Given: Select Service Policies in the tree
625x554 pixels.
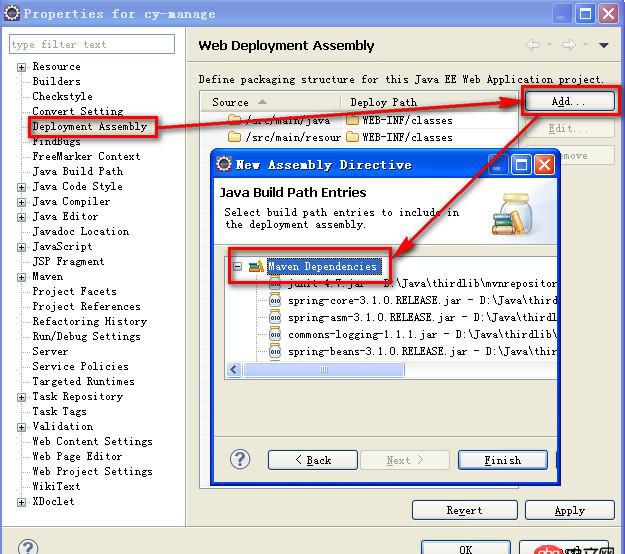Looking at the screenshot, I should click(x=81, y=366).
